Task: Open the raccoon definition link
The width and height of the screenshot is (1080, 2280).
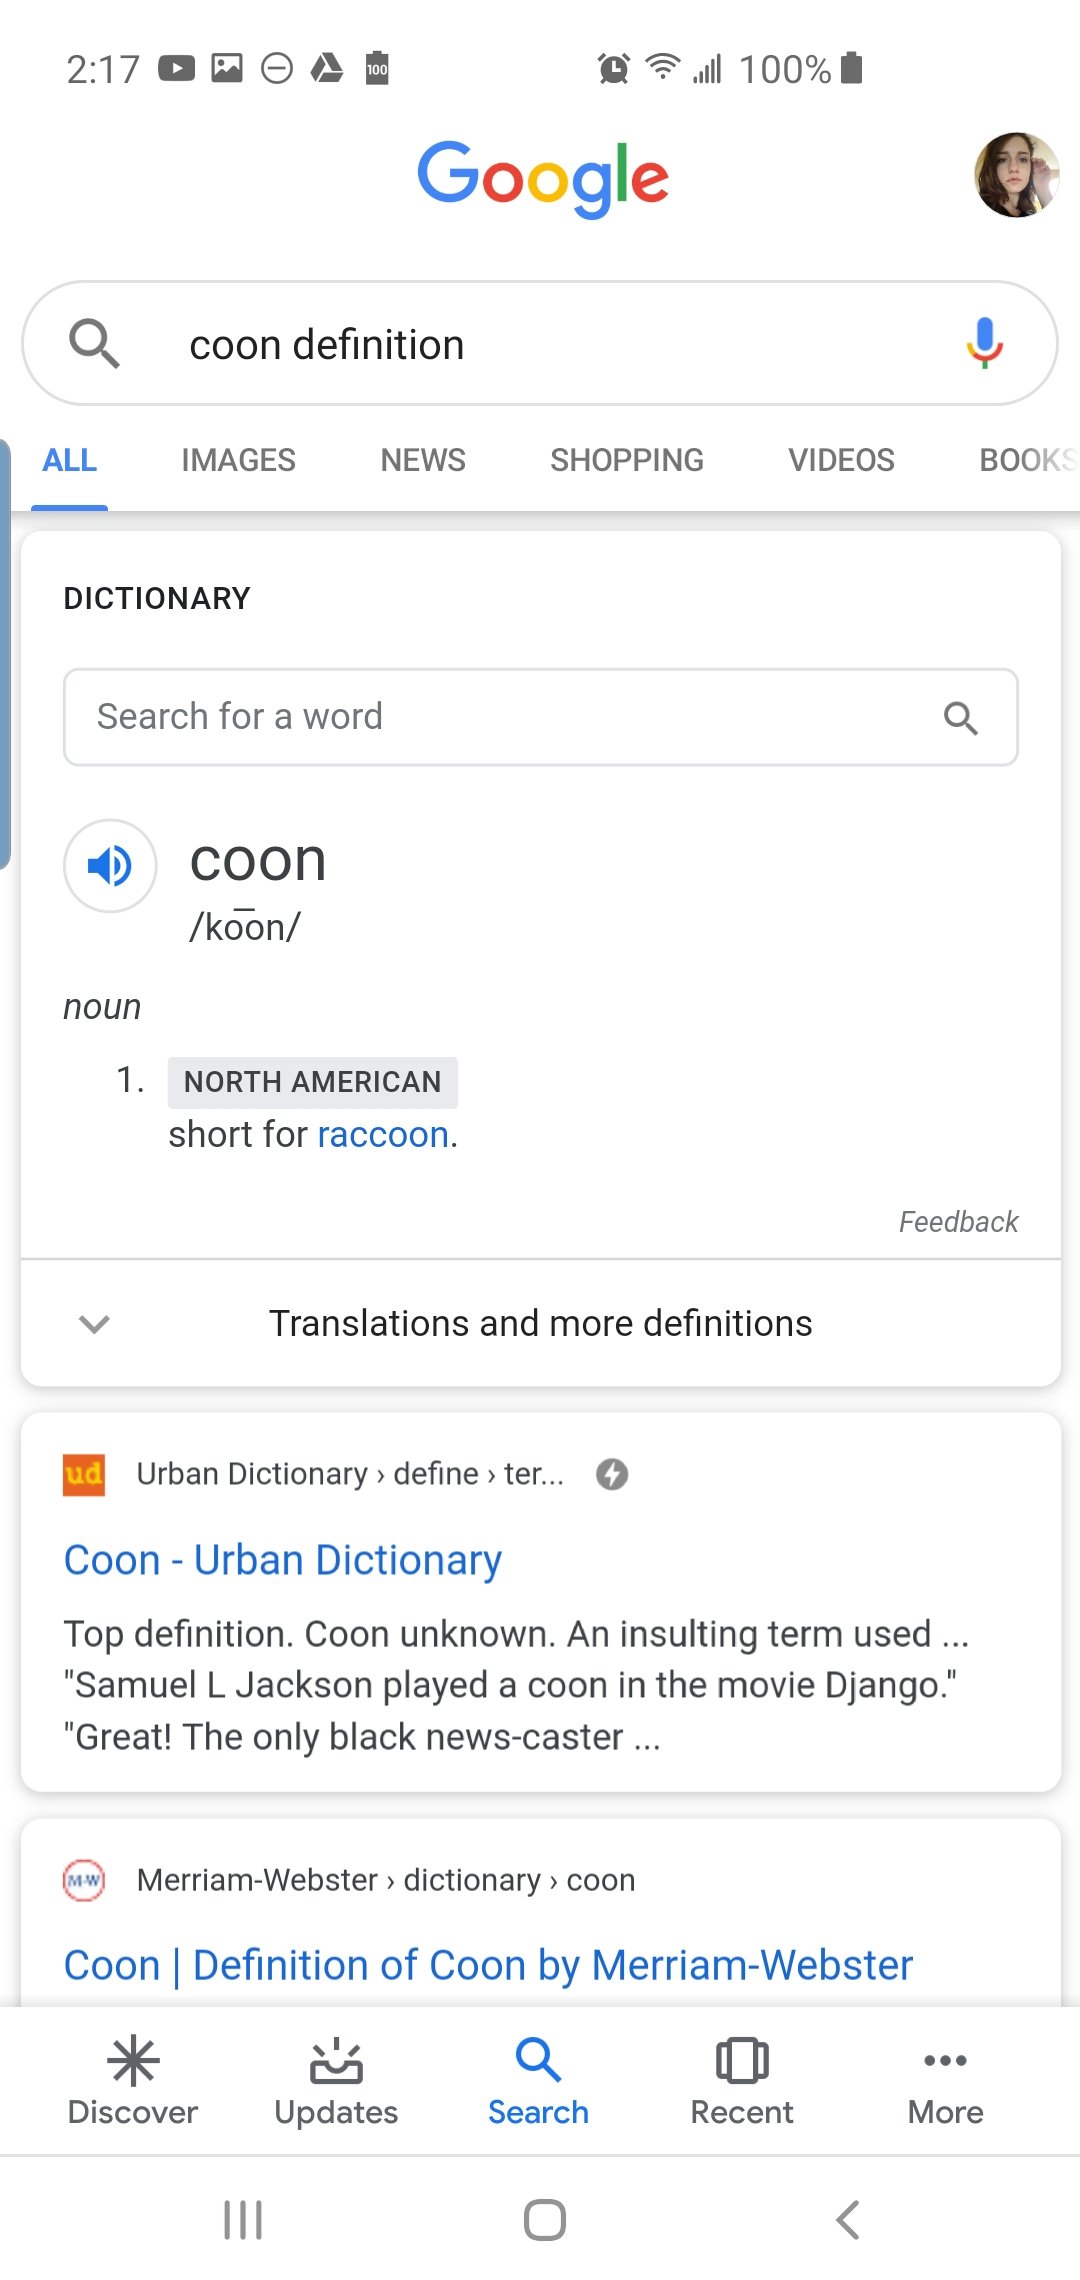Action: [383, 1135]
